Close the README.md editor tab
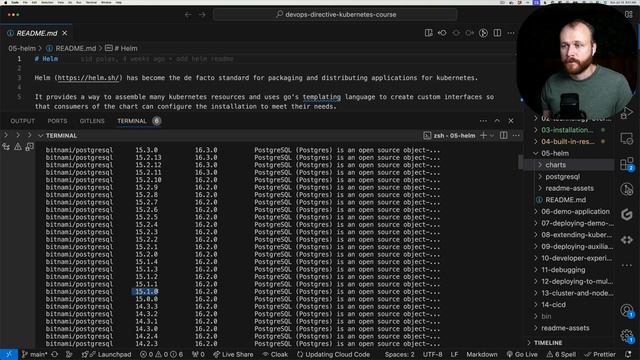The width and height of the screenshot is (640, 360). coord(64,33)
